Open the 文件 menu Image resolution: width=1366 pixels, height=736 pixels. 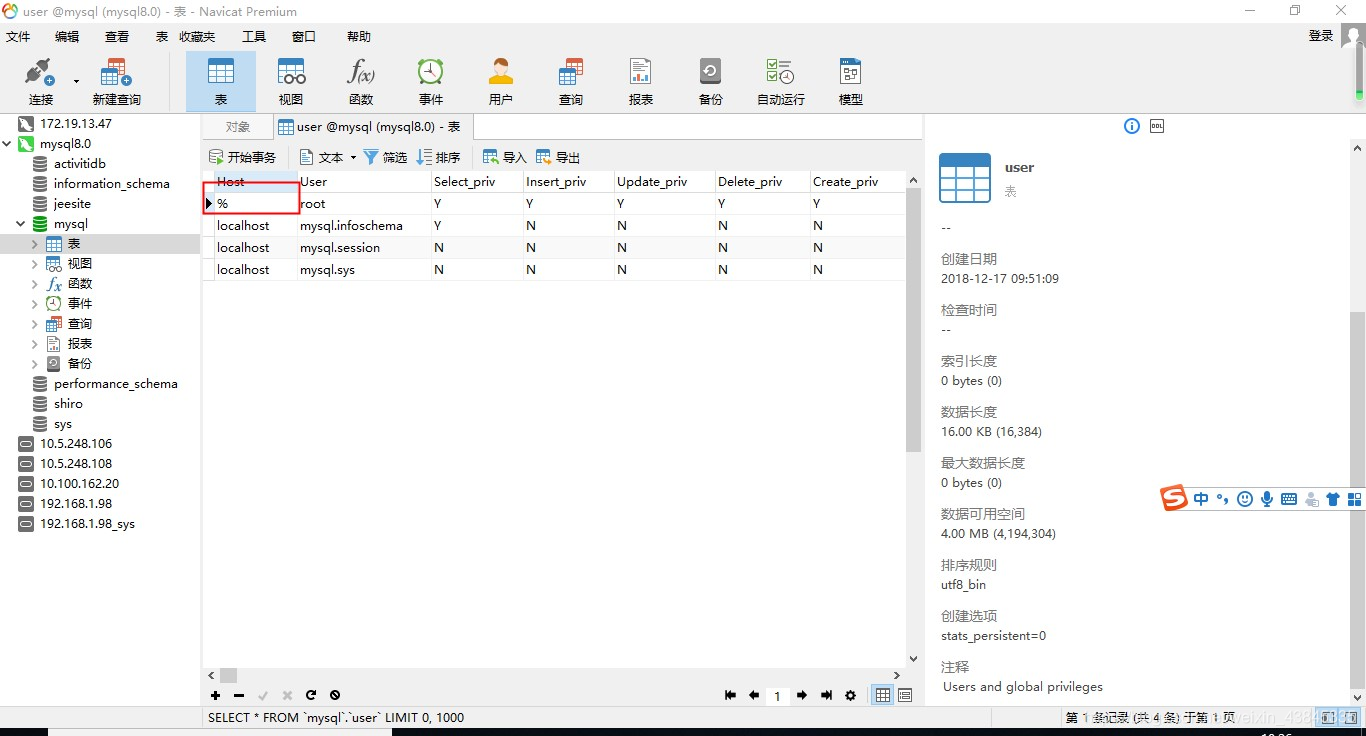click(x=19, y=37)
